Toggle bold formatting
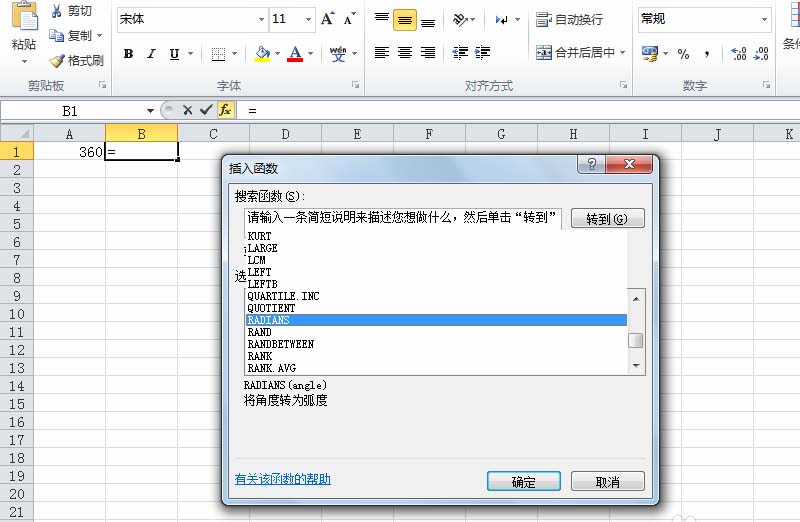 point(129,54)
